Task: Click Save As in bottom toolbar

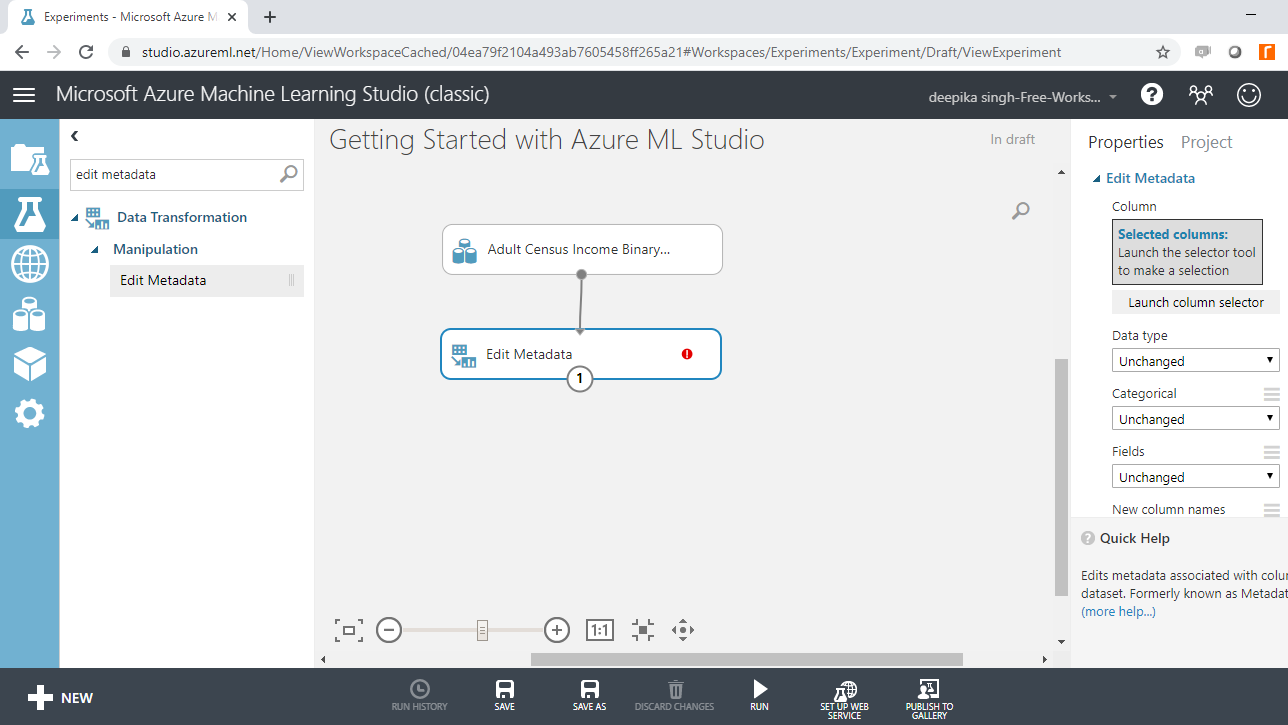Action: [x=590, y=696]
